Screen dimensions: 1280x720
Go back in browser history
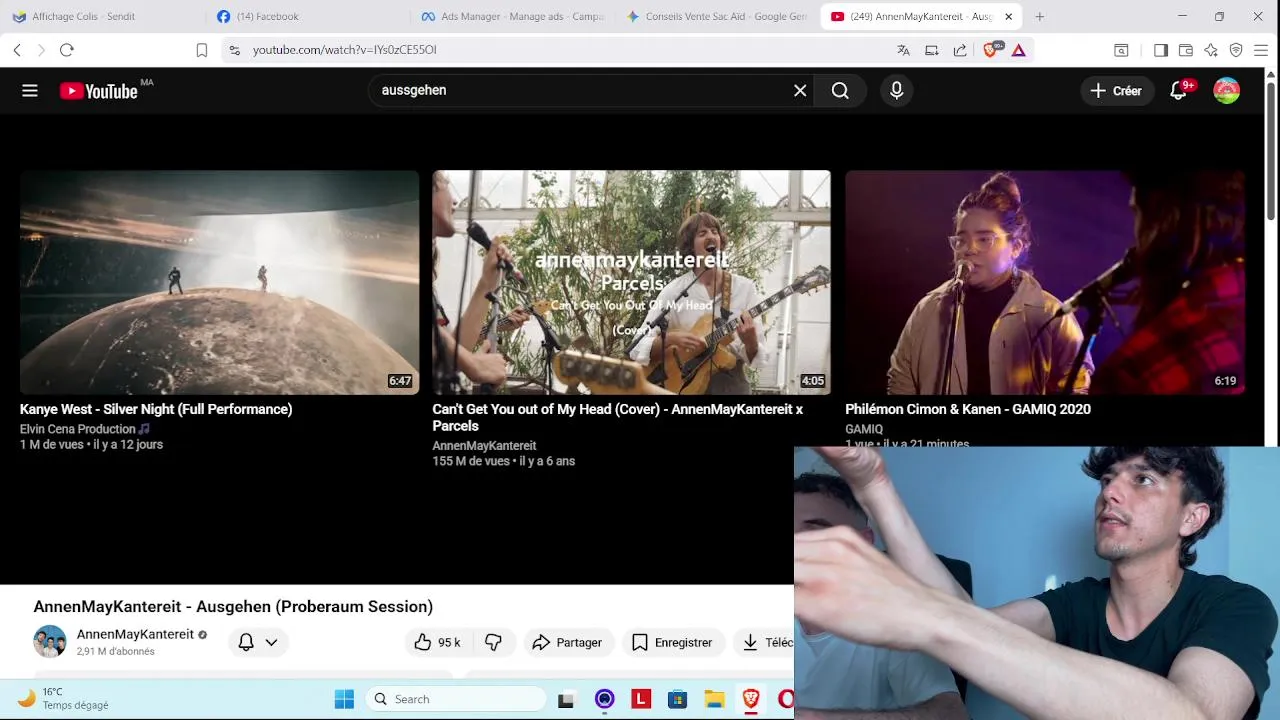click(18, 50)
